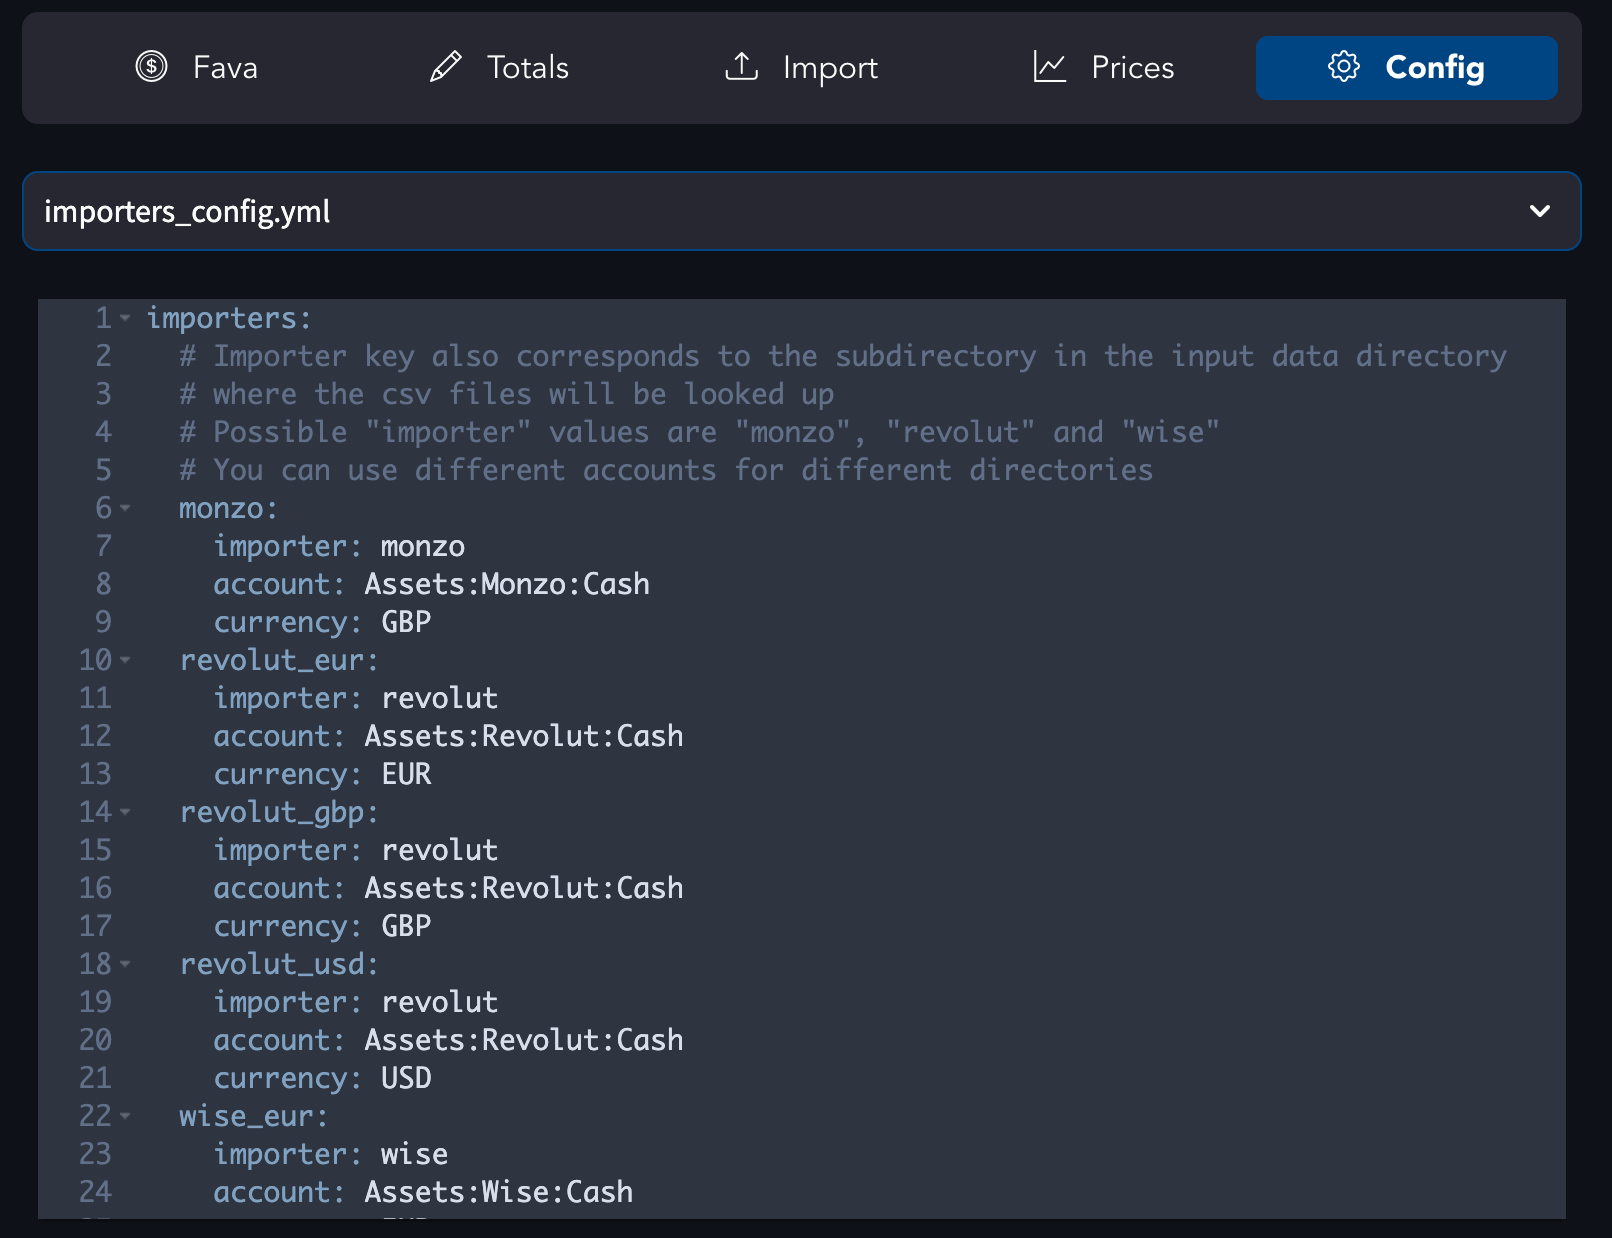Click the revolut importer value on line 15
Image resolution: width=1612 pixels, height=1238 pixels.
[439, 850]
